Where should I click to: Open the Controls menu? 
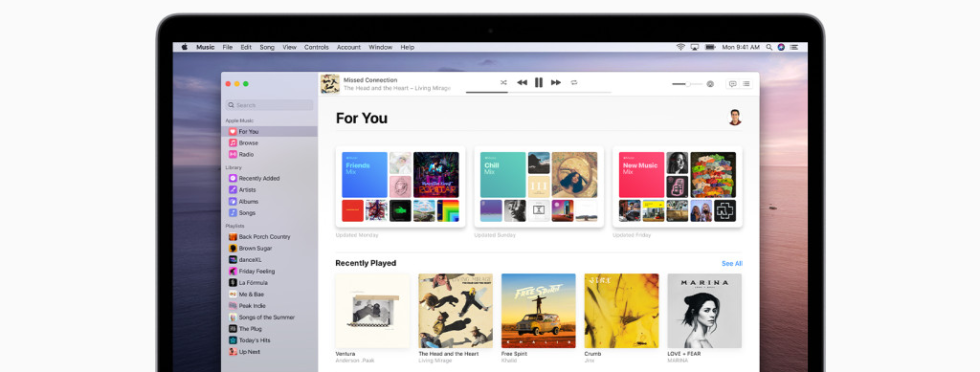coord(316,47)
